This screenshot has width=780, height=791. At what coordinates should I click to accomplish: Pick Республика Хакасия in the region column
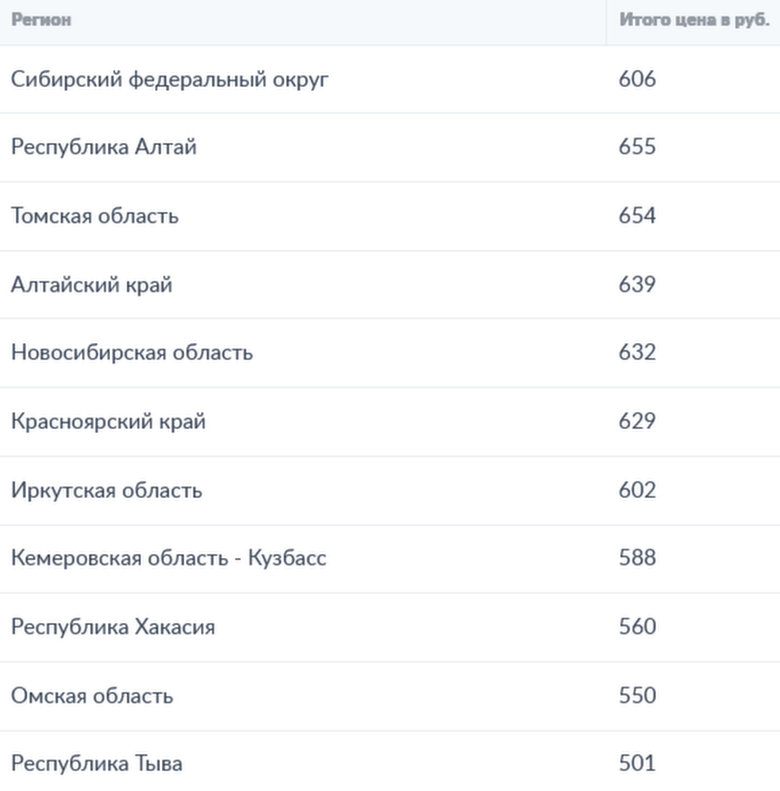113,627
